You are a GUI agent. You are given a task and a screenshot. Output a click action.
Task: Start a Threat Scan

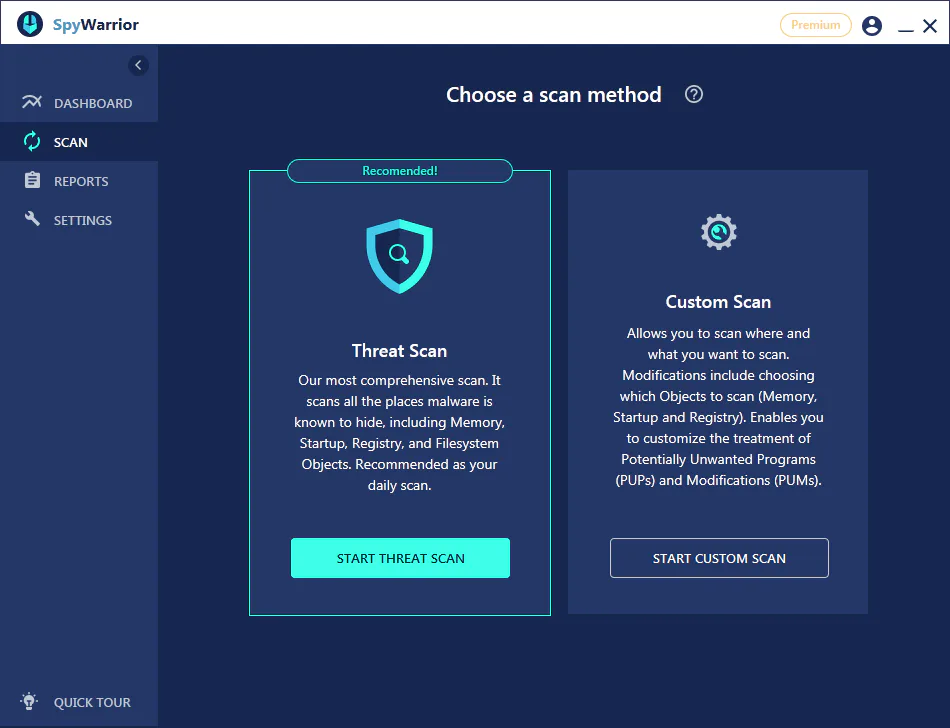pyautogui.click(x=399, y=558)
